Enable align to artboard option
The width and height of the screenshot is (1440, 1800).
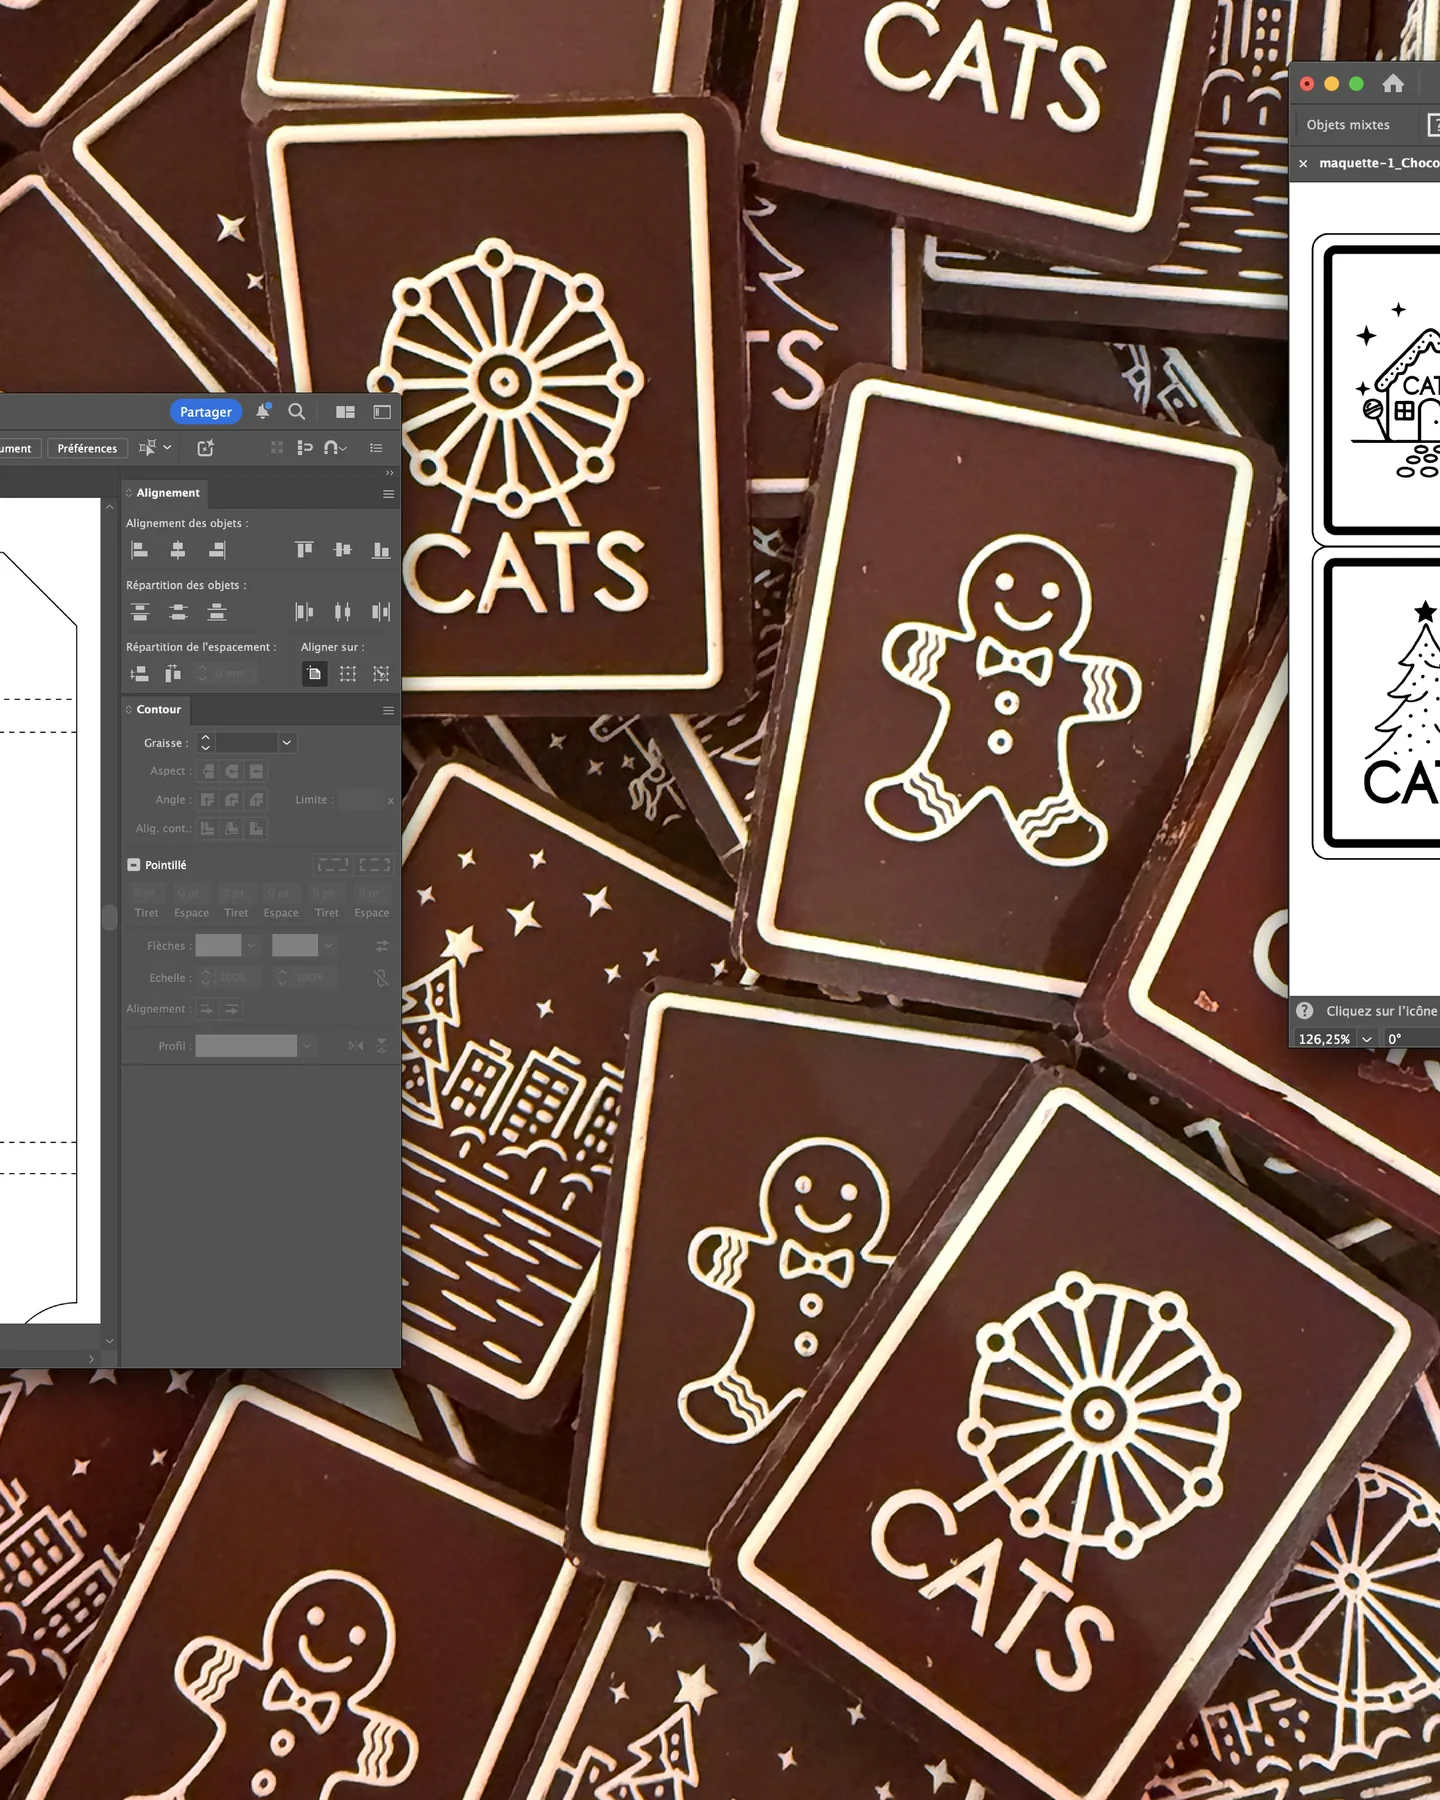(x=314, y=674)
